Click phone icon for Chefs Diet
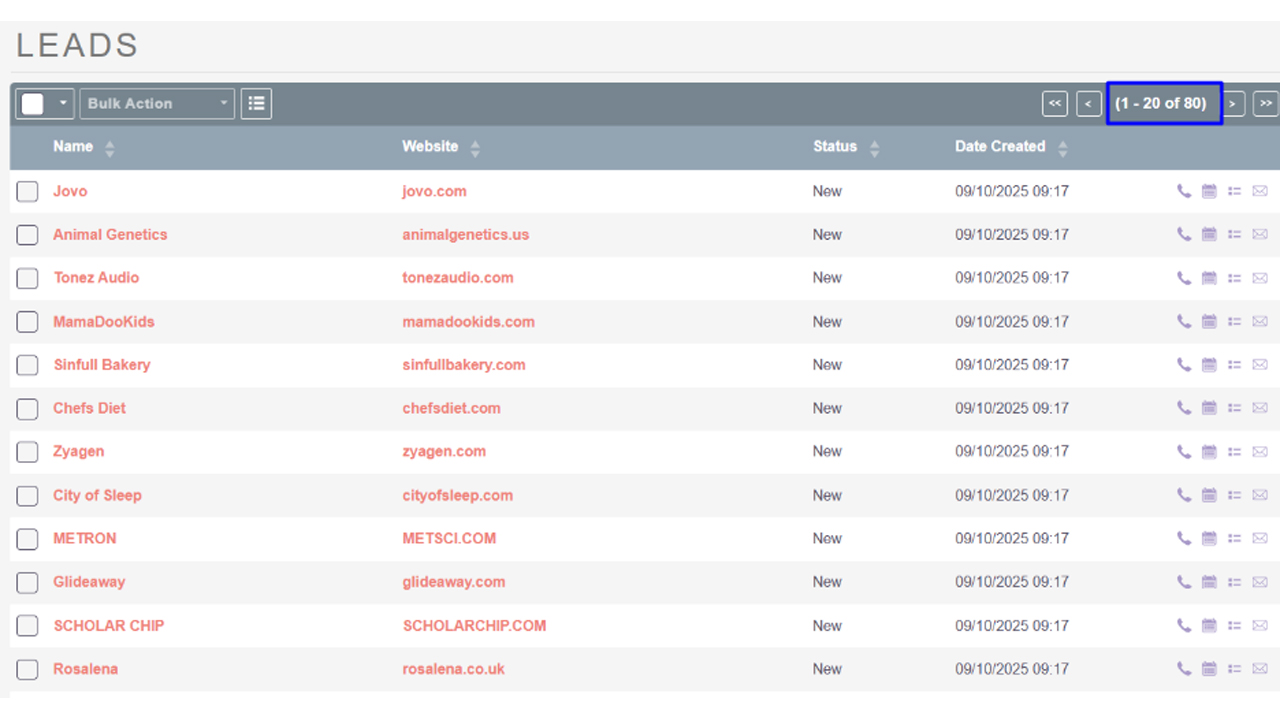Viewport: 1280px width, 720px height. click(1184, 408)
